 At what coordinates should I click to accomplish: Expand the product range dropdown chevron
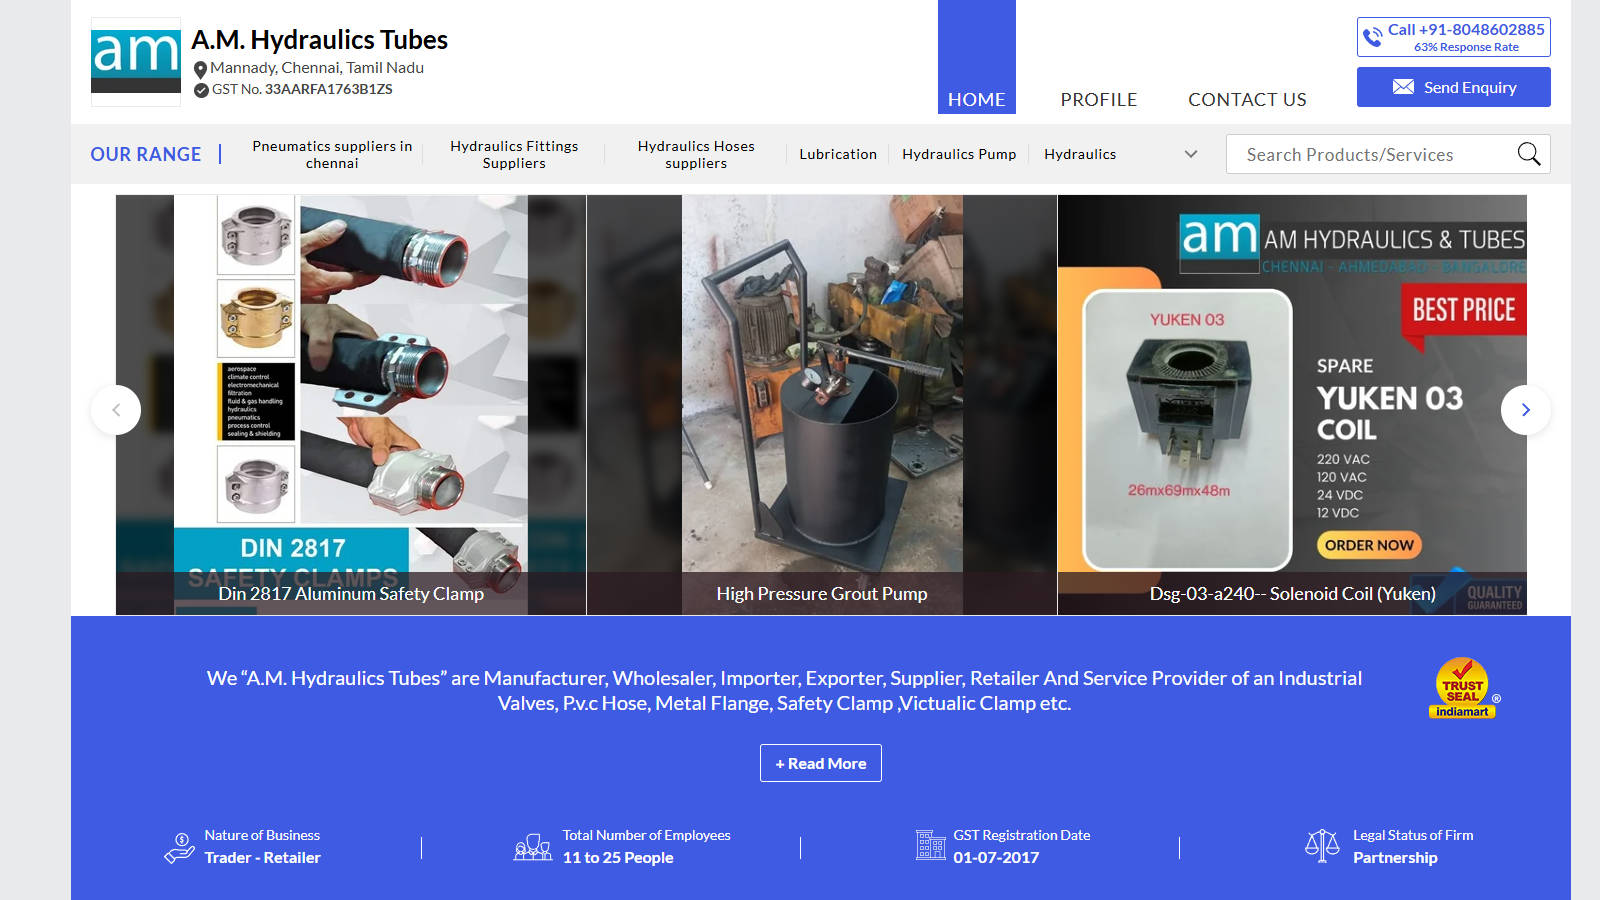point(1190,154)
